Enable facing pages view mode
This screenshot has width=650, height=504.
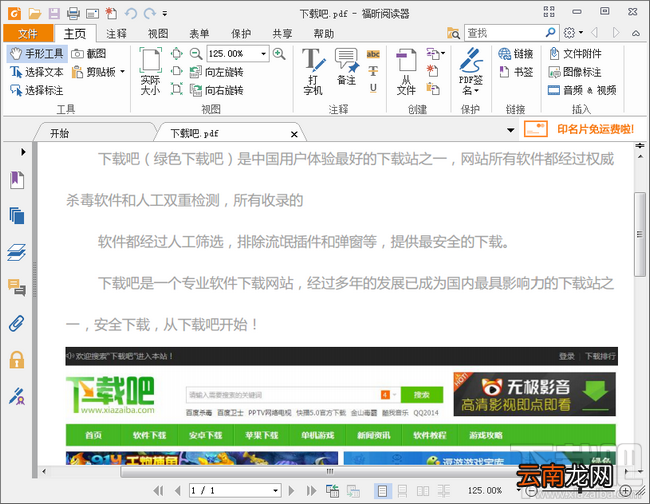click(423, 491)
